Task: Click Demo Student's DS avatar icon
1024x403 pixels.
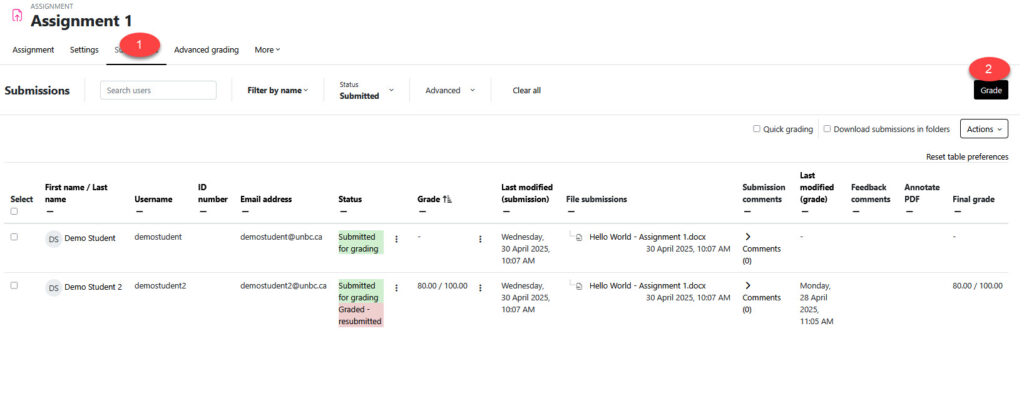Action: (x=53, y=238)
